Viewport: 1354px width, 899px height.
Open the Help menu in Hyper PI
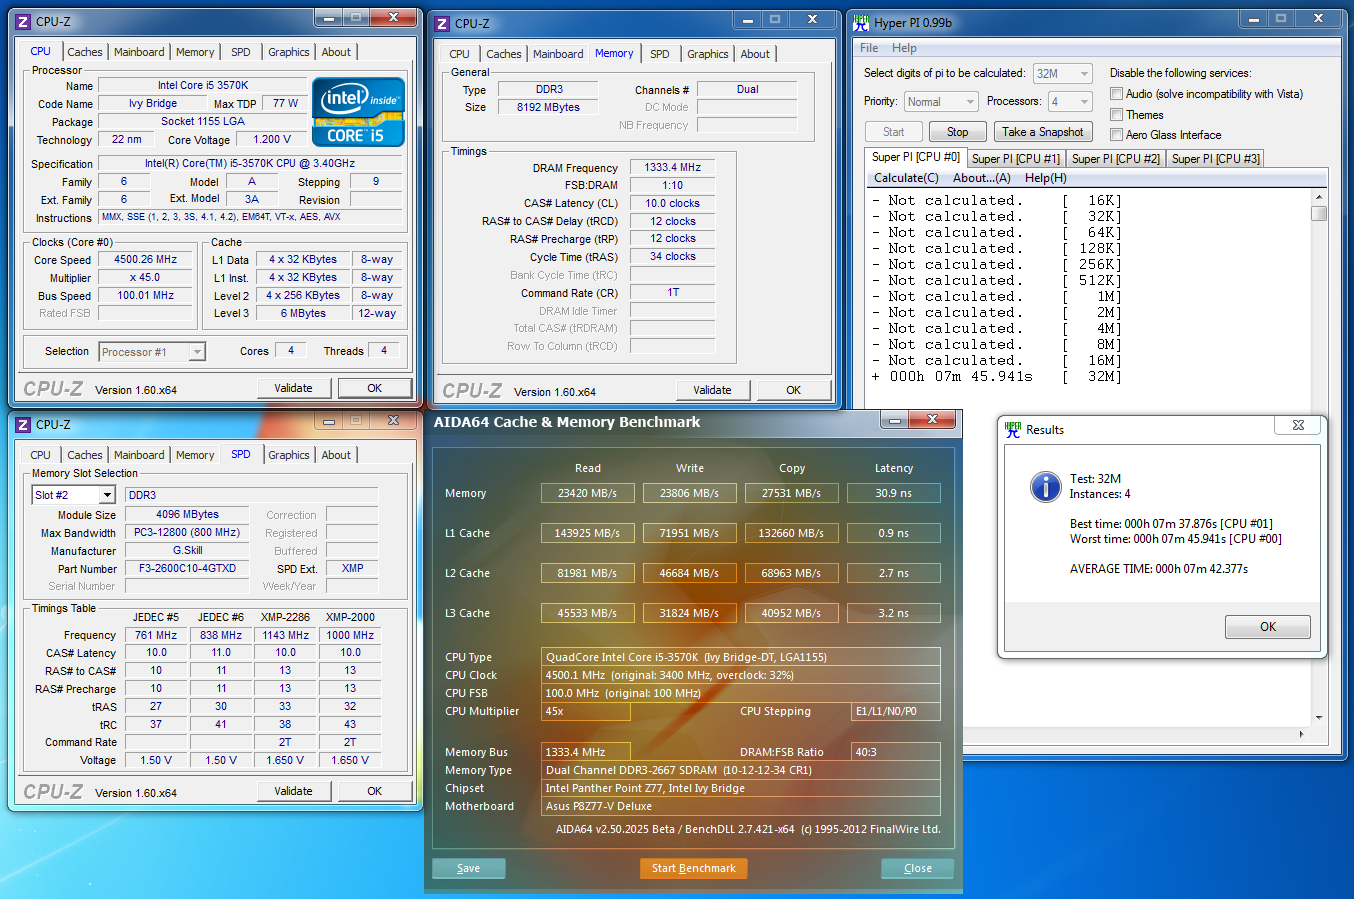coord(904,48)
